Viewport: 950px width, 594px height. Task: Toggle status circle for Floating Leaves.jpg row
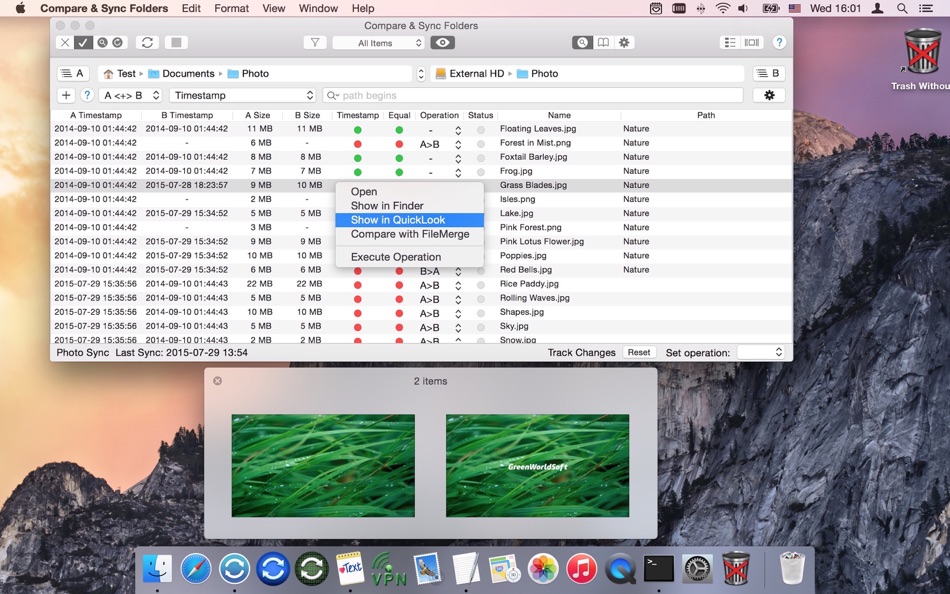pos(480,130)
